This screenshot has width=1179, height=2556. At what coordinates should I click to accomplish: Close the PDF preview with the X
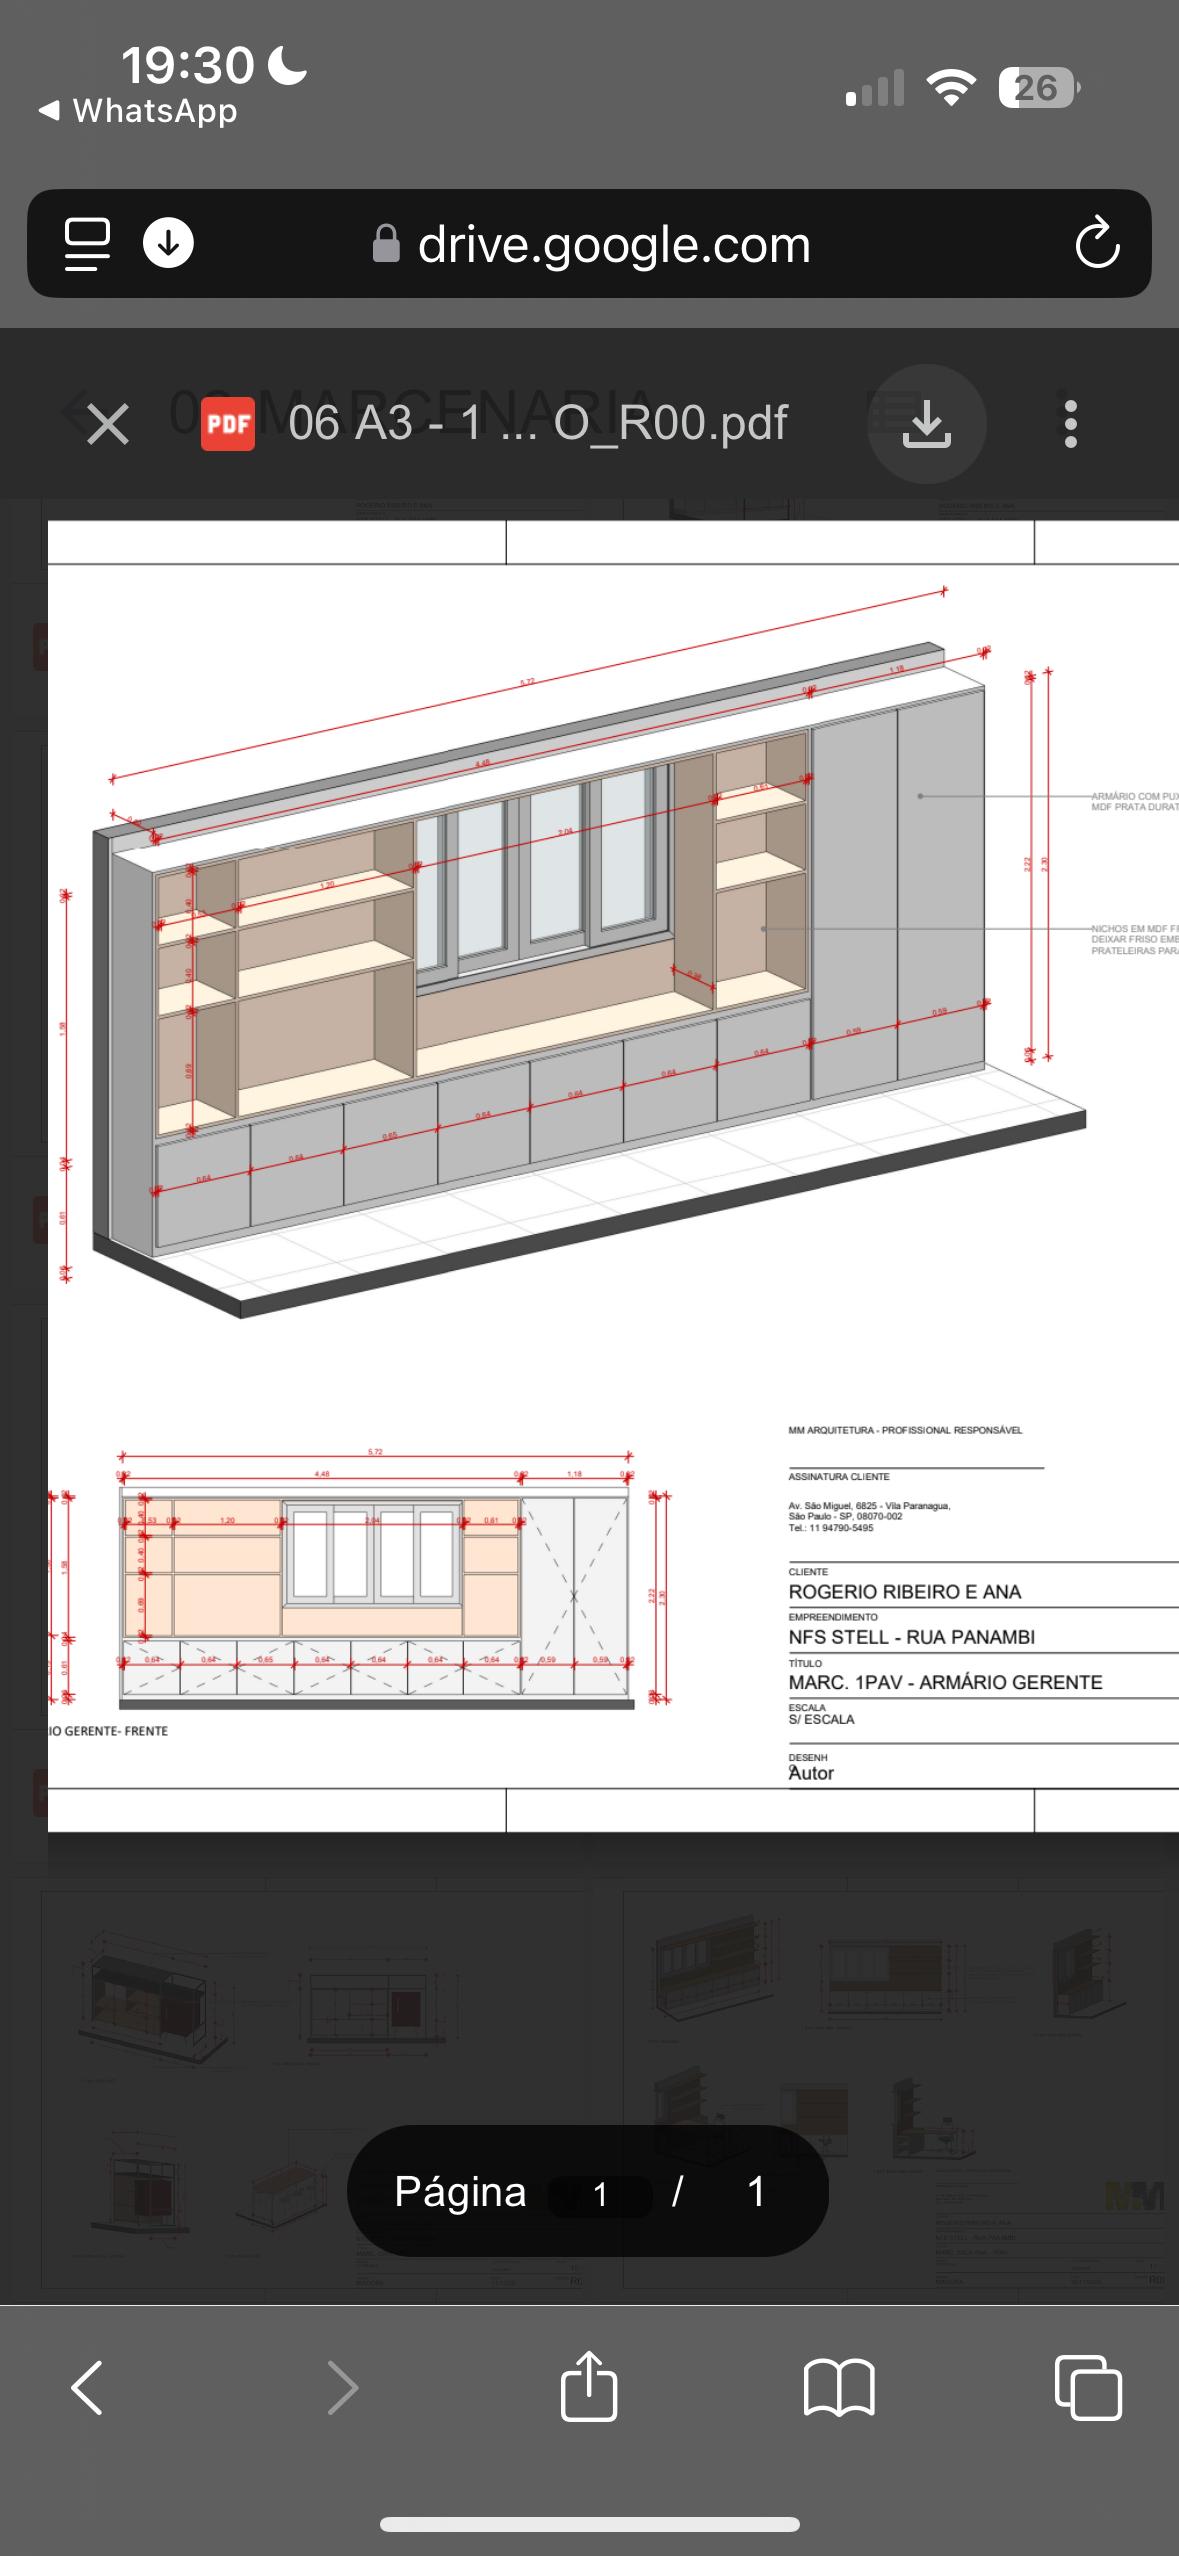[108, 424]
